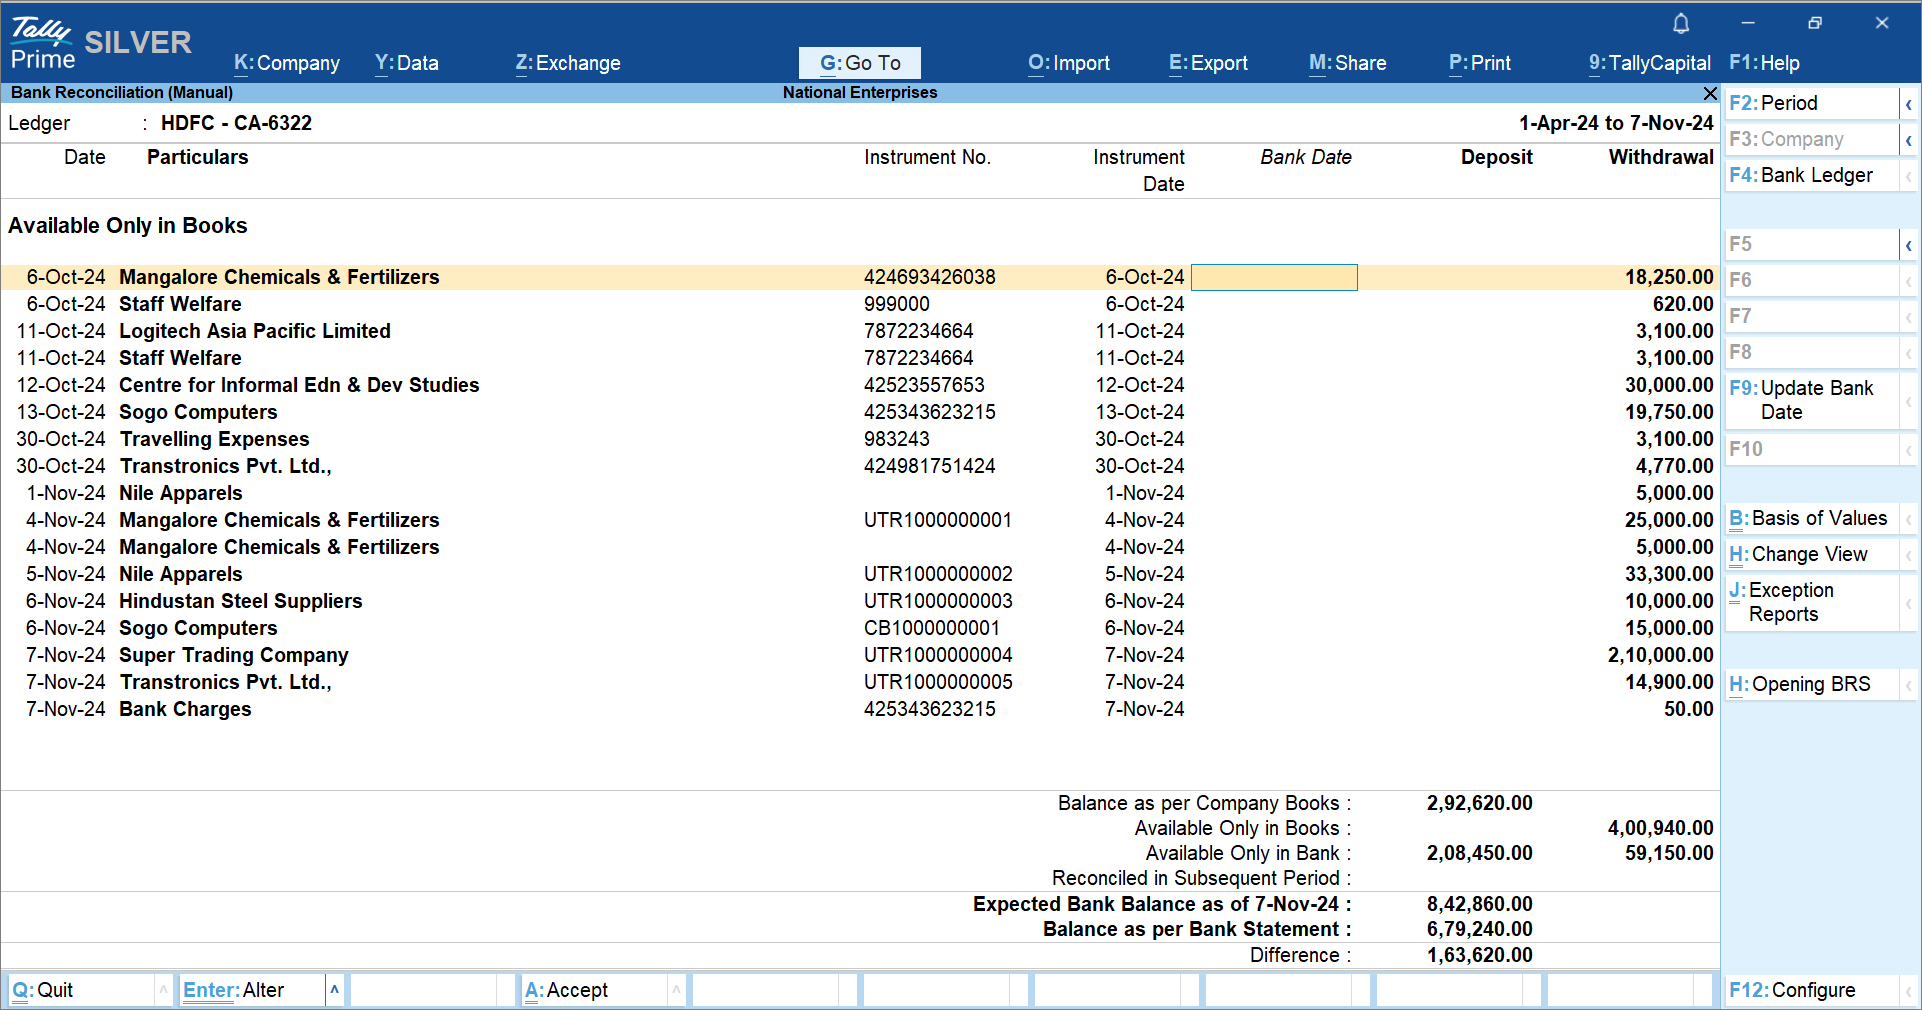Select Transtronics Pvt. Ltd. row dated 30-Oct-24
Screen dimensions: 1922x1010
tap(860, 466)
